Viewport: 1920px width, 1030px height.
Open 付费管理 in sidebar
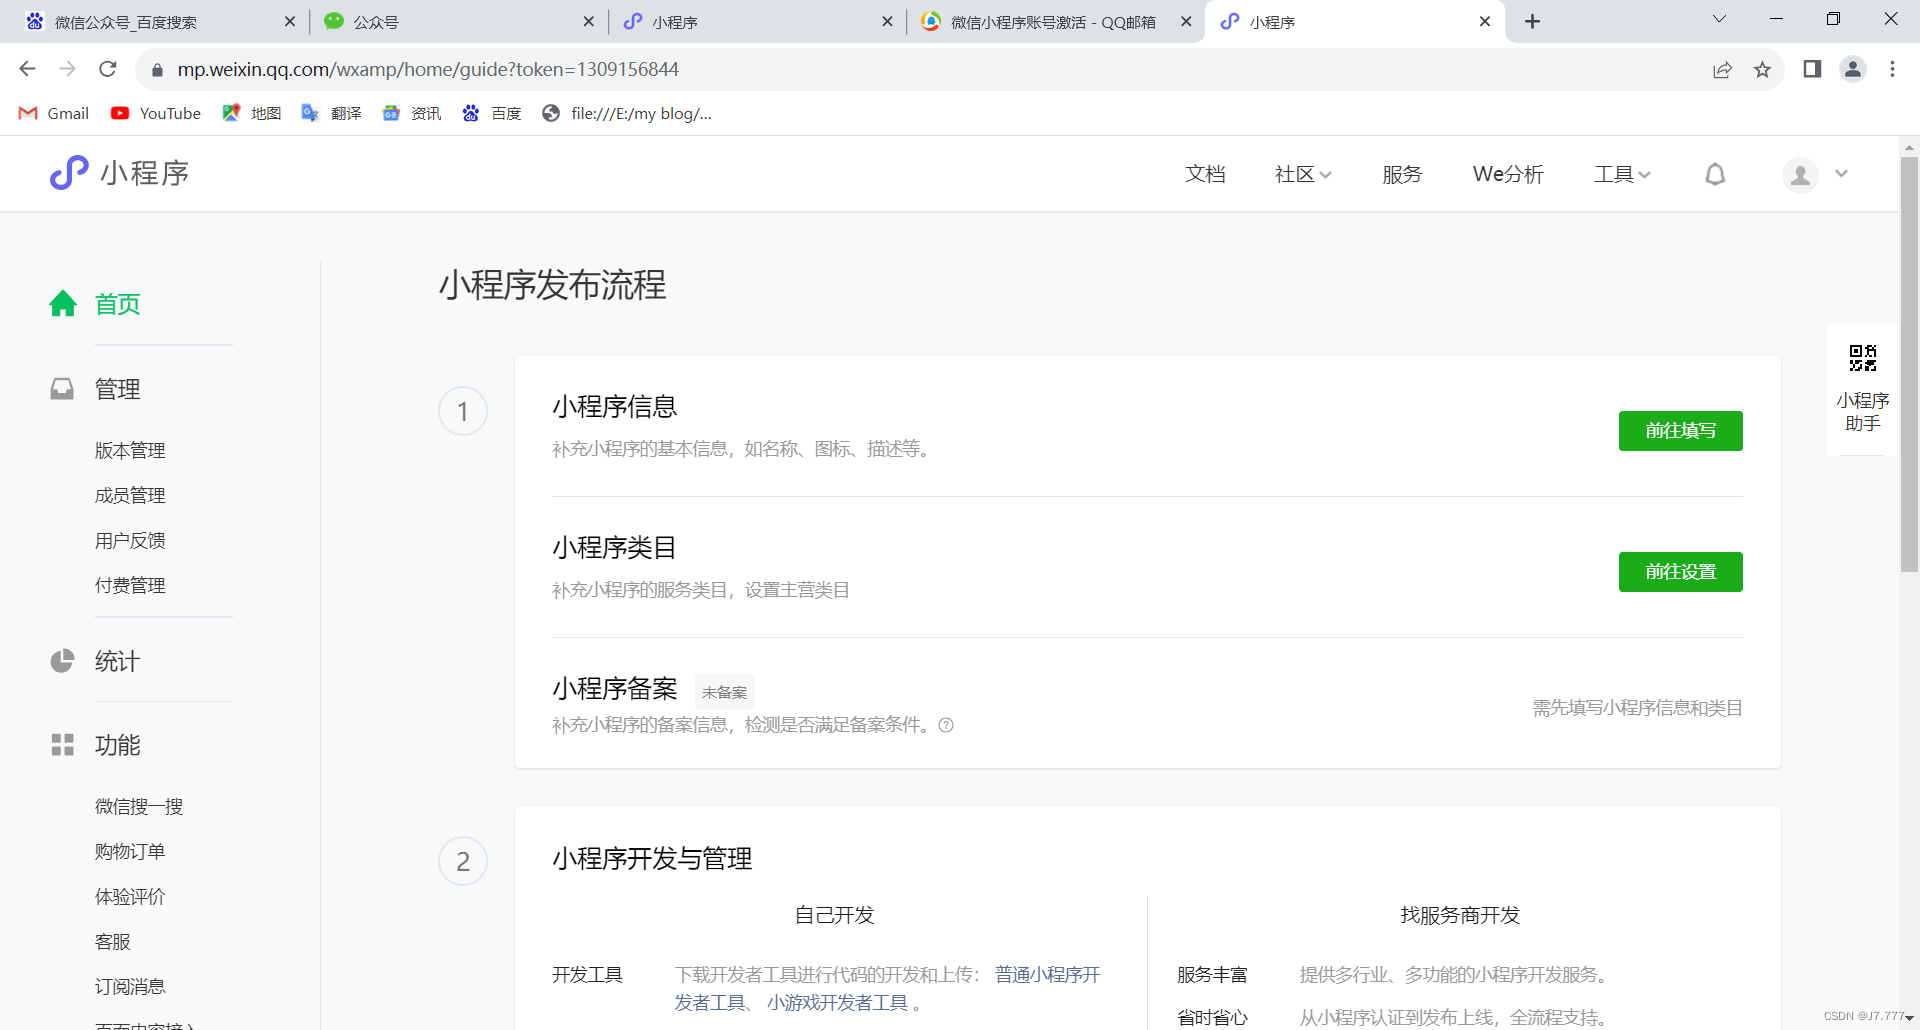[130, 586]
